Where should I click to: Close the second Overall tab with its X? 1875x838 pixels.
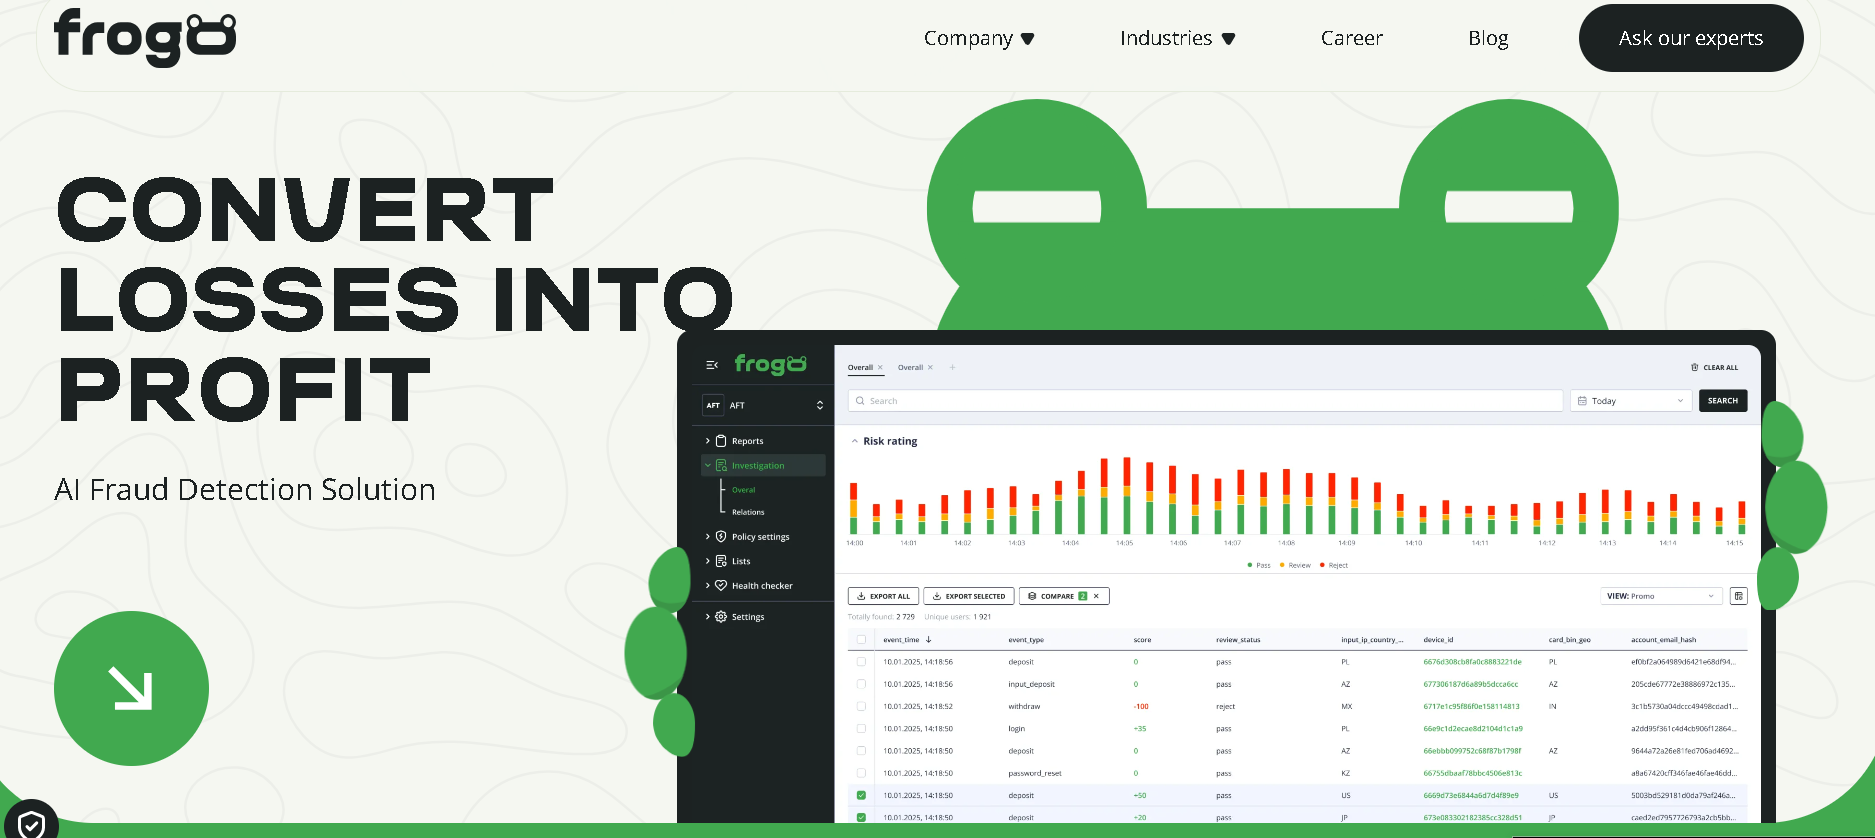(x=930, y=367)
